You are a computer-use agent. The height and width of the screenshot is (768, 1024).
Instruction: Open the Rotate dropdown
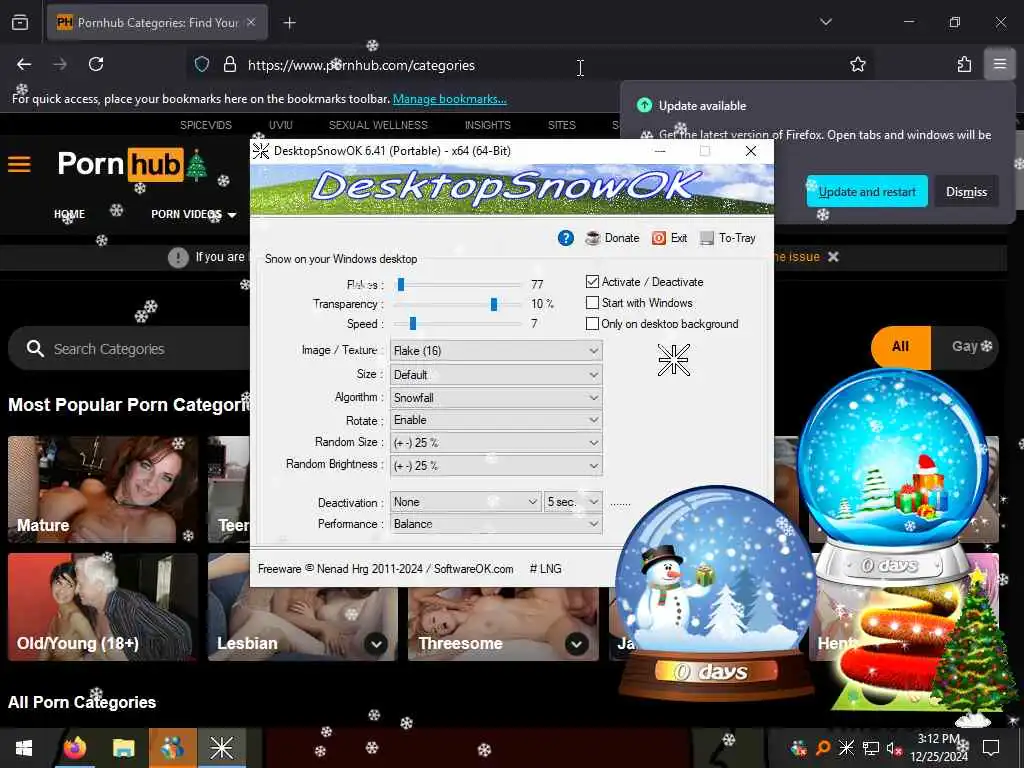tap(496, 420)
